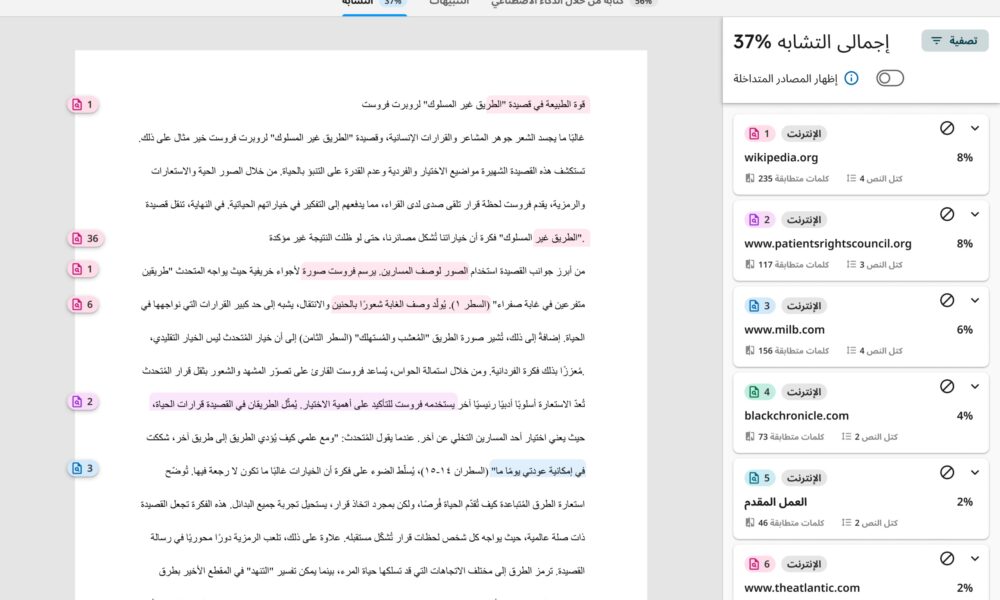Screen dimensions: 1000x600
Task: Click '235 كلمات متطابقة' on wikipedia.org card
Action: tap(793, 179)
